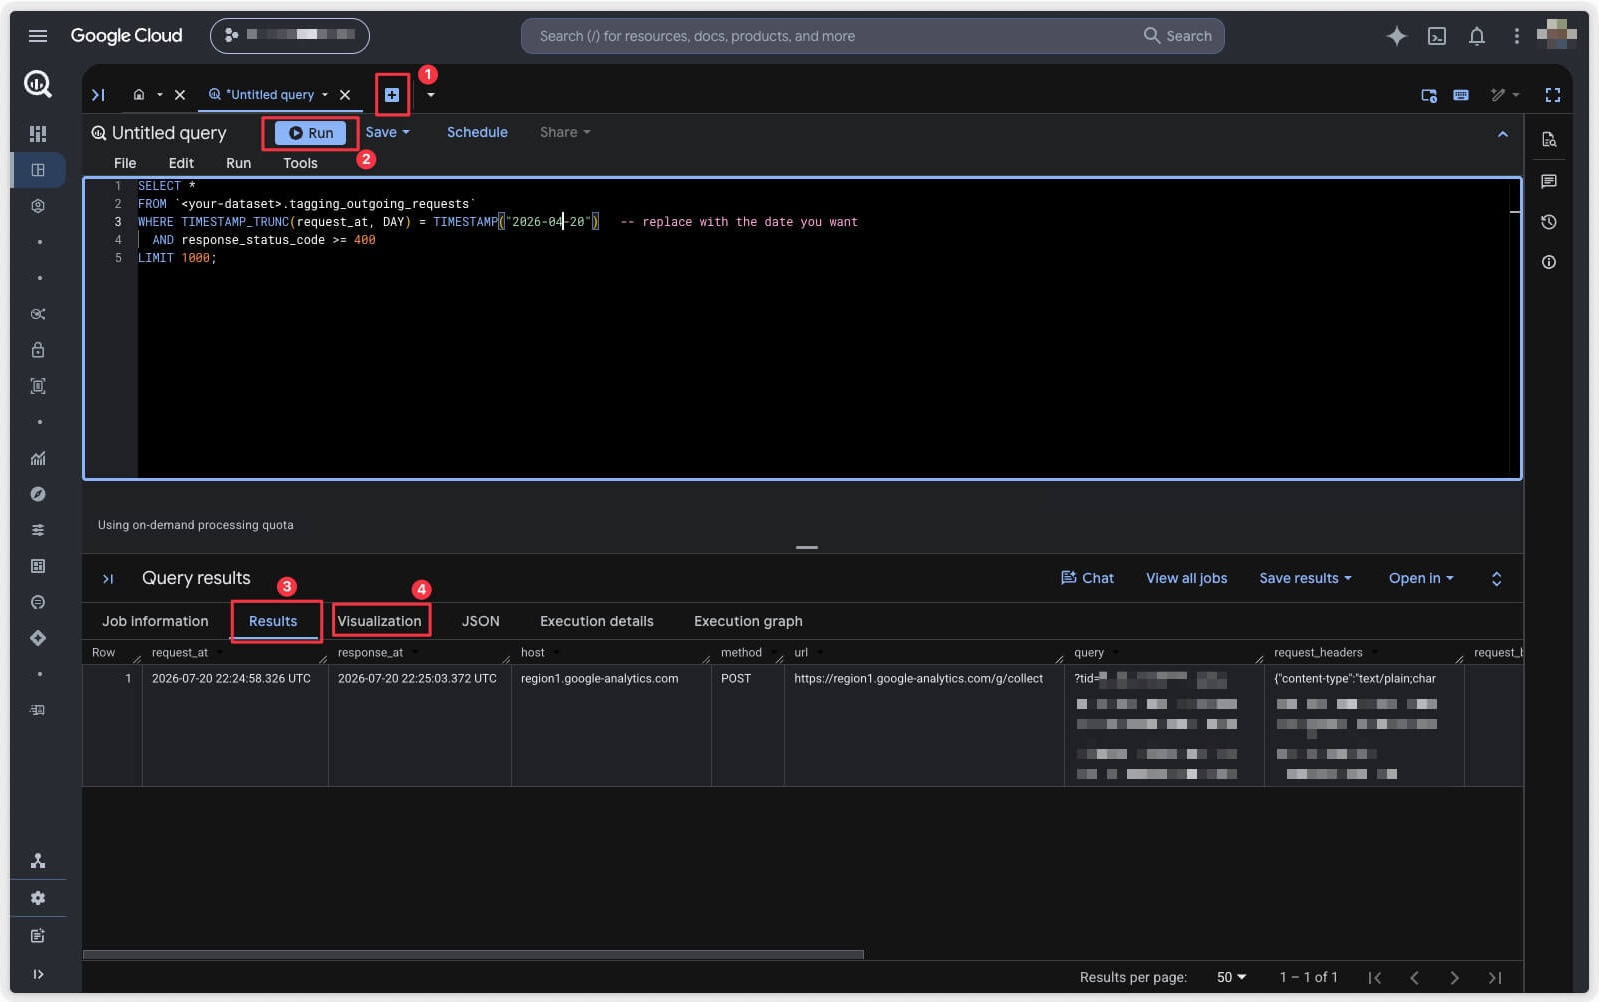
Task: Open Chat for query results
Action: [x=1087, y=578]
